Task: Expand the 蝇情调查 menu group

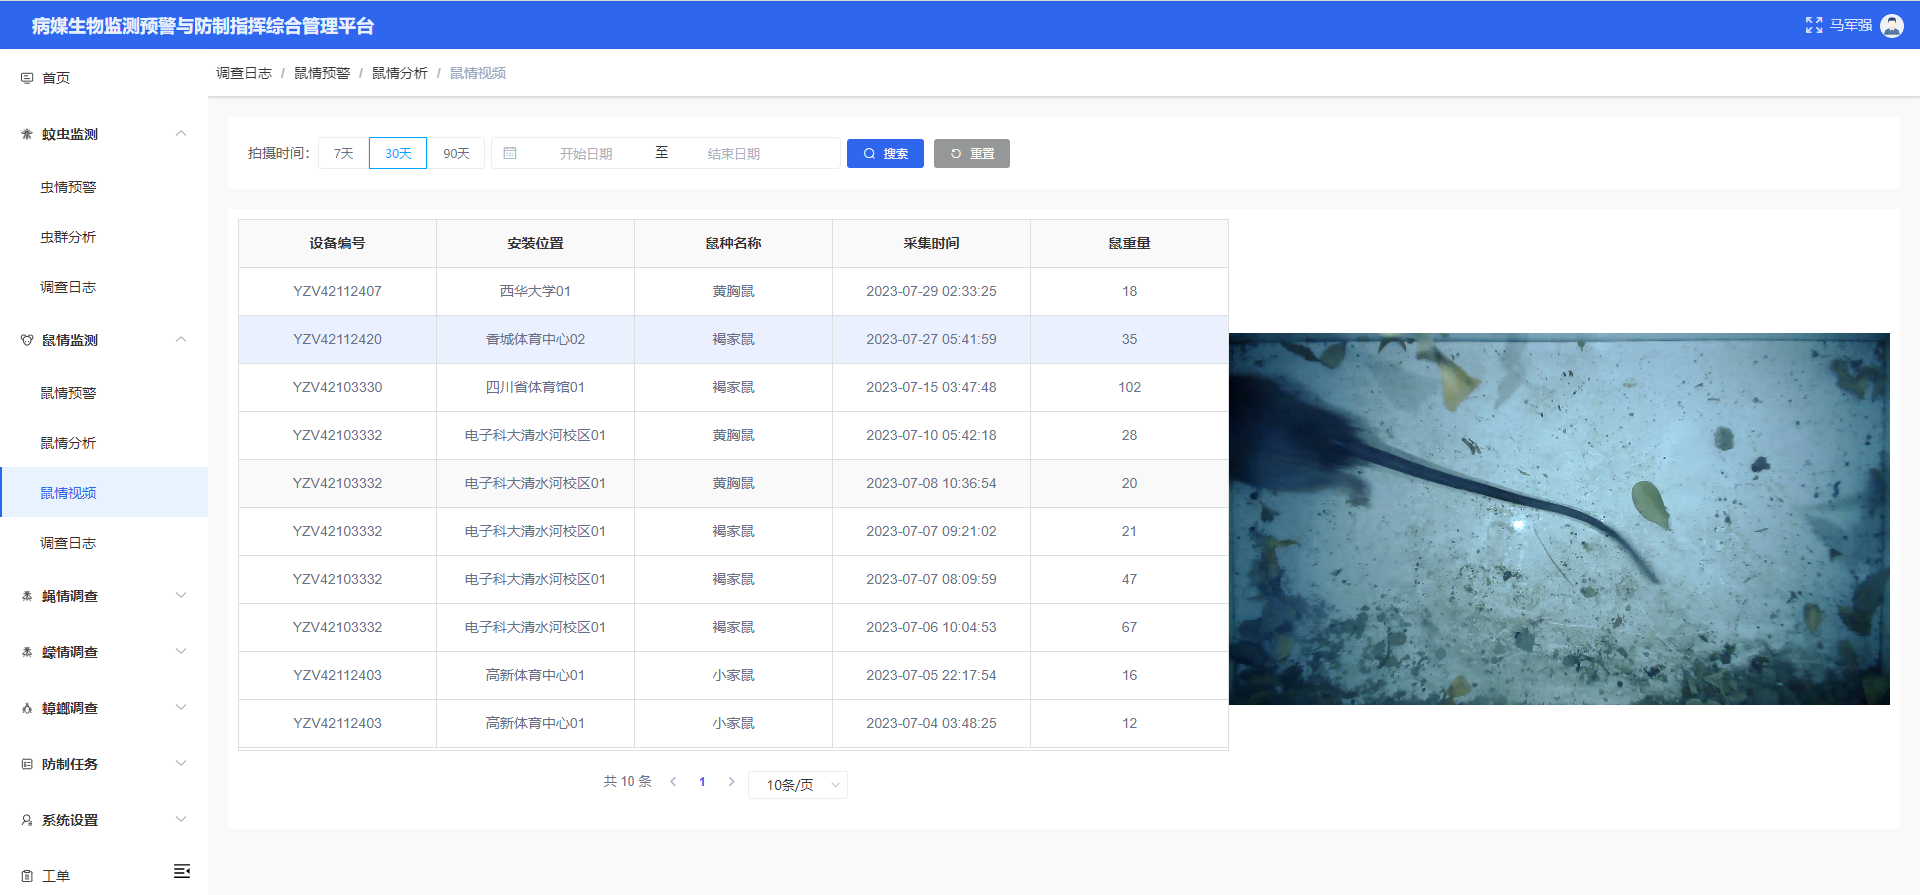Action: click(181, 596)
